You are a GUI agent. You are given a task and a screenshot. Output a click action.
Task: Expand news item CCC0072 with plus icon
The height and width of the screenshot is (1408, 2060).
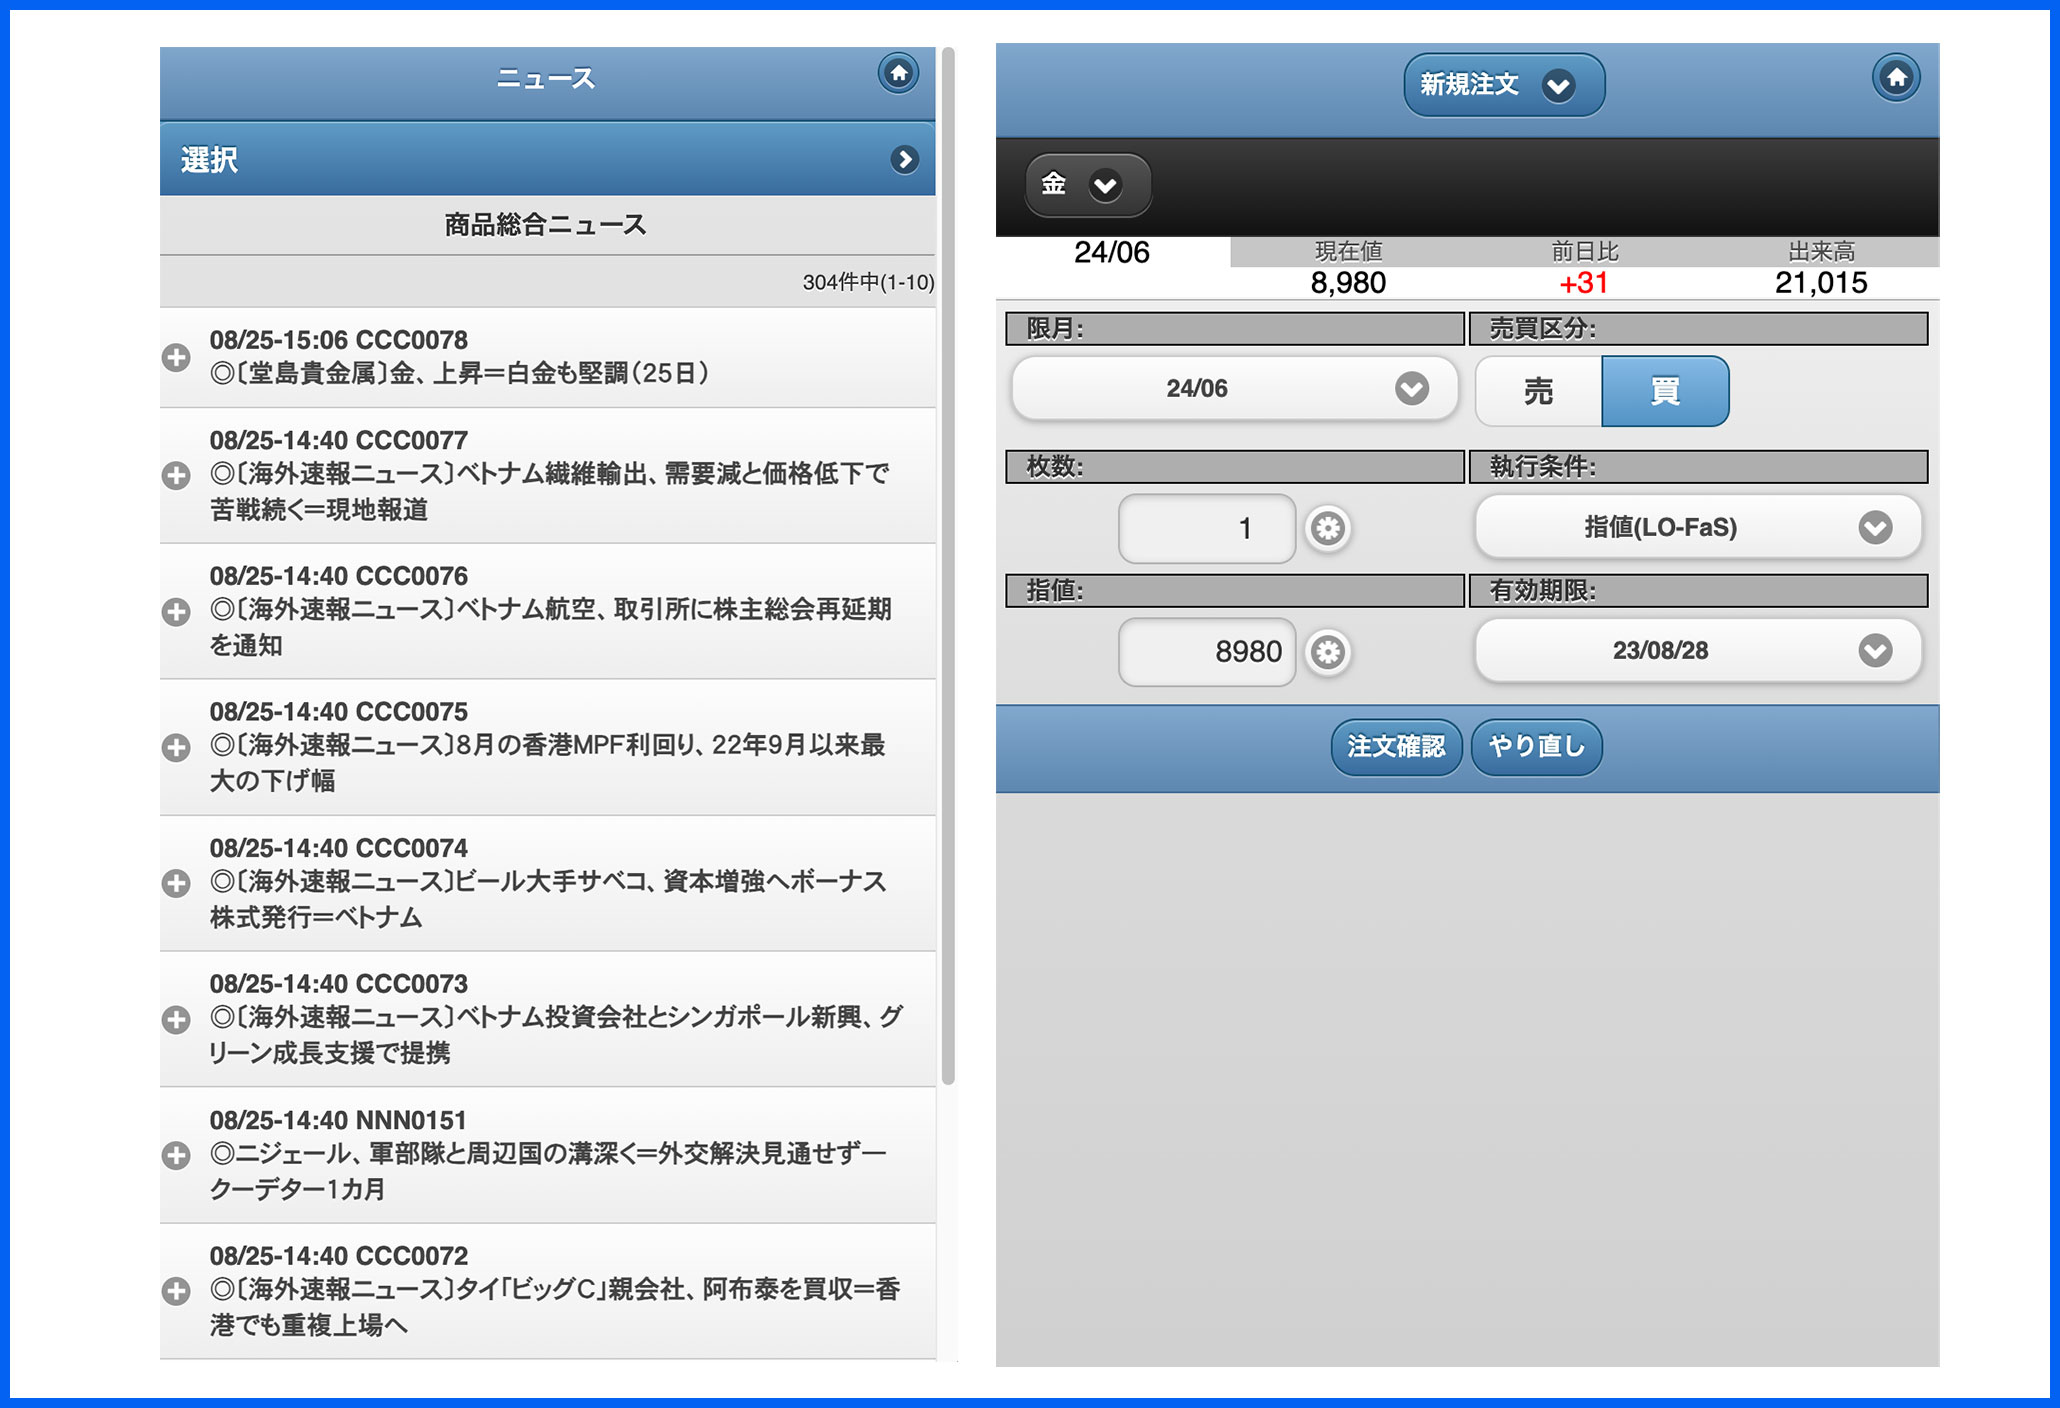[176, 1291]
